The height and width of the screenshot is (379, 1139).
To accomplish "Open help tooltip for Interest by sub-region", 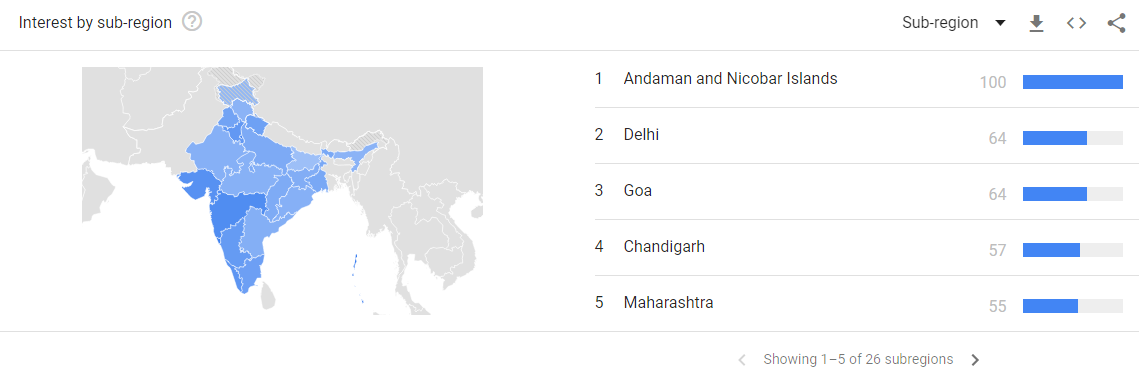I will click(x=192, y=23).
